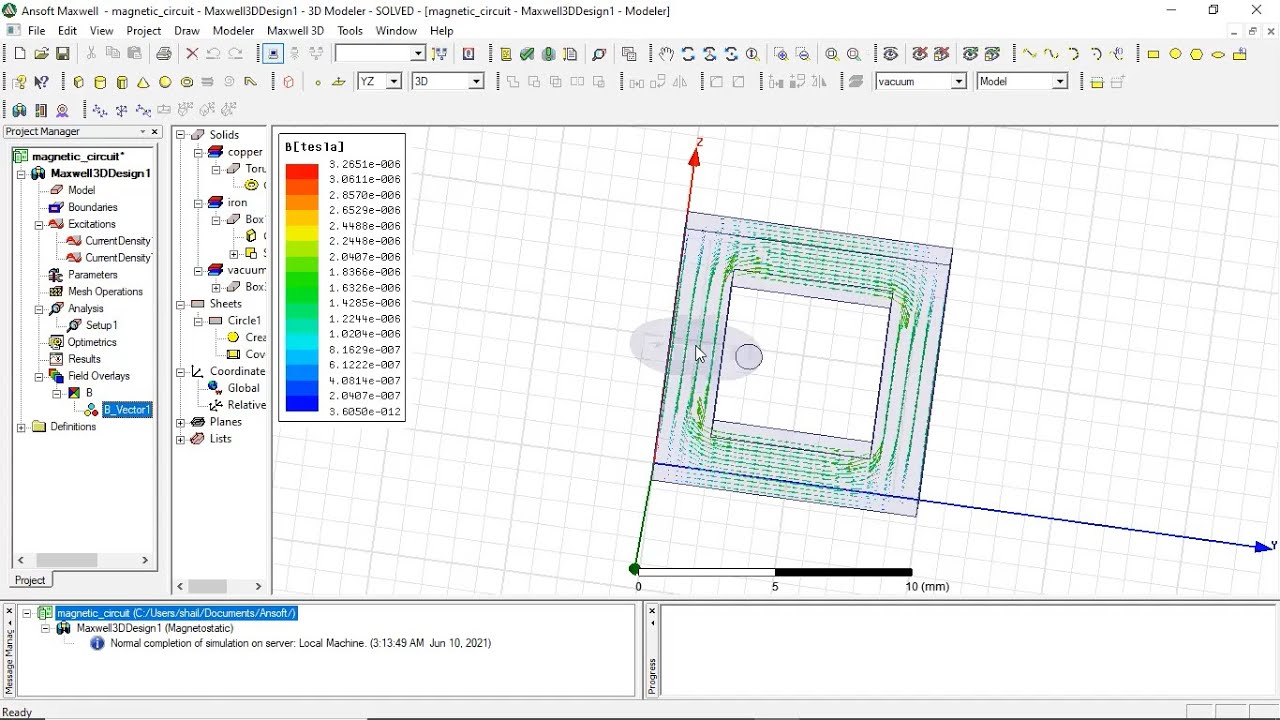Click the dark blue bottom legend color band
The height and width of the screenshot is (720, 1280).
(x=302, y=404)
